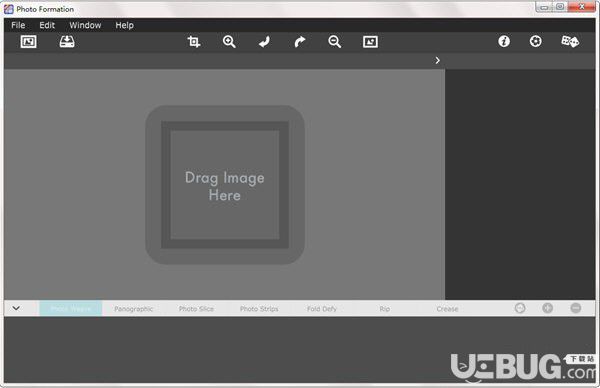Open image using the first toolbar icon
The height and width of the screenshot is (388, 600).
28,41
